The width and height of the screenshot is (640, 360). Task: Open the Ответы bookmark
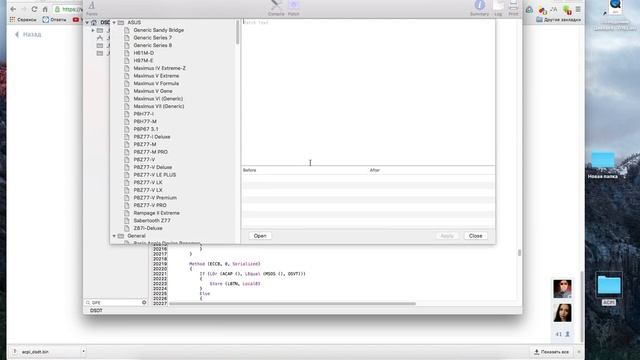pos(54,20)
